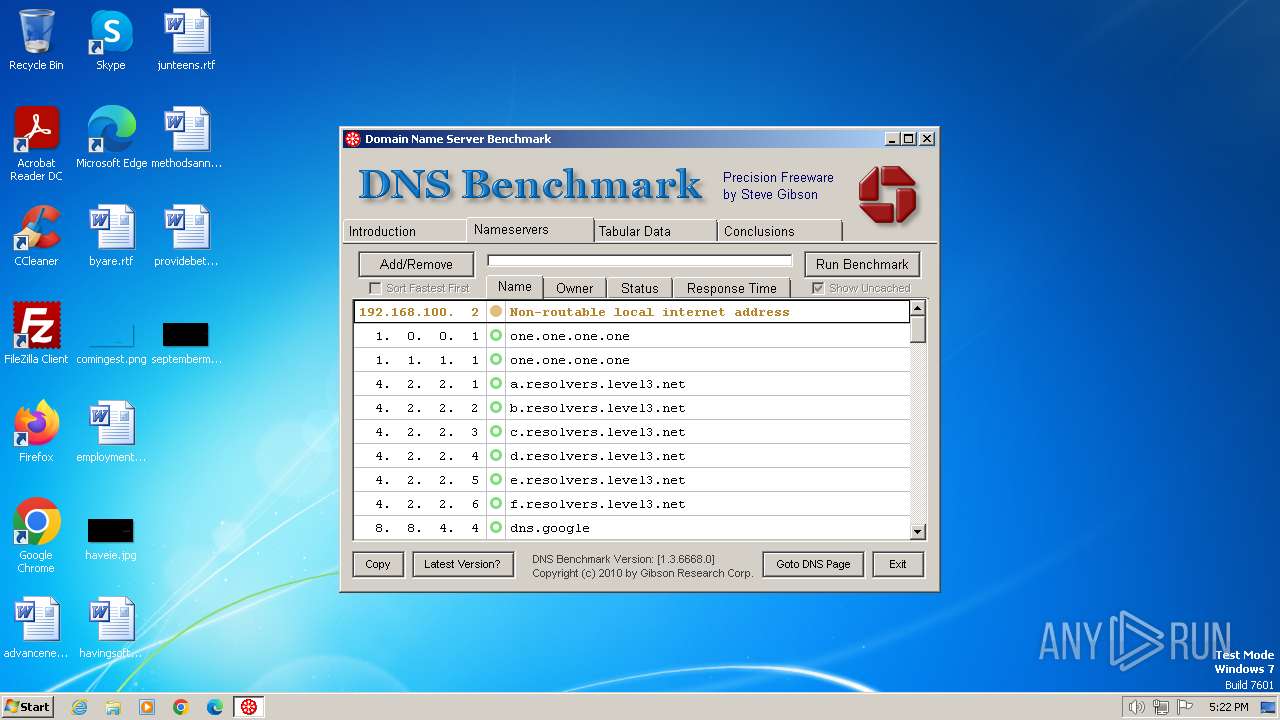Select the Owner sub-tab

pos(575,288)
